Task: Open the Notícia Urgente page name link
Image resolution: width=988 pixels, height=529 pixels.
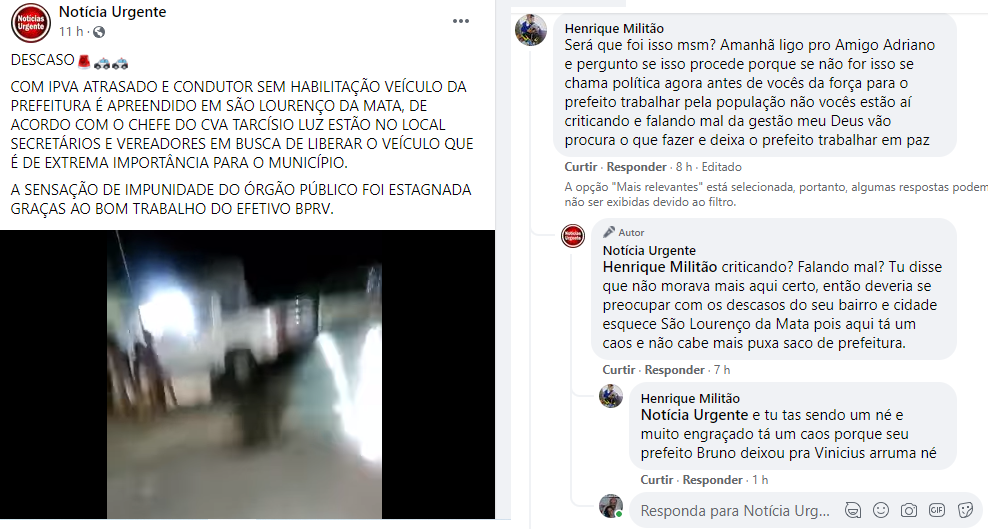Action: pos(113,12)
